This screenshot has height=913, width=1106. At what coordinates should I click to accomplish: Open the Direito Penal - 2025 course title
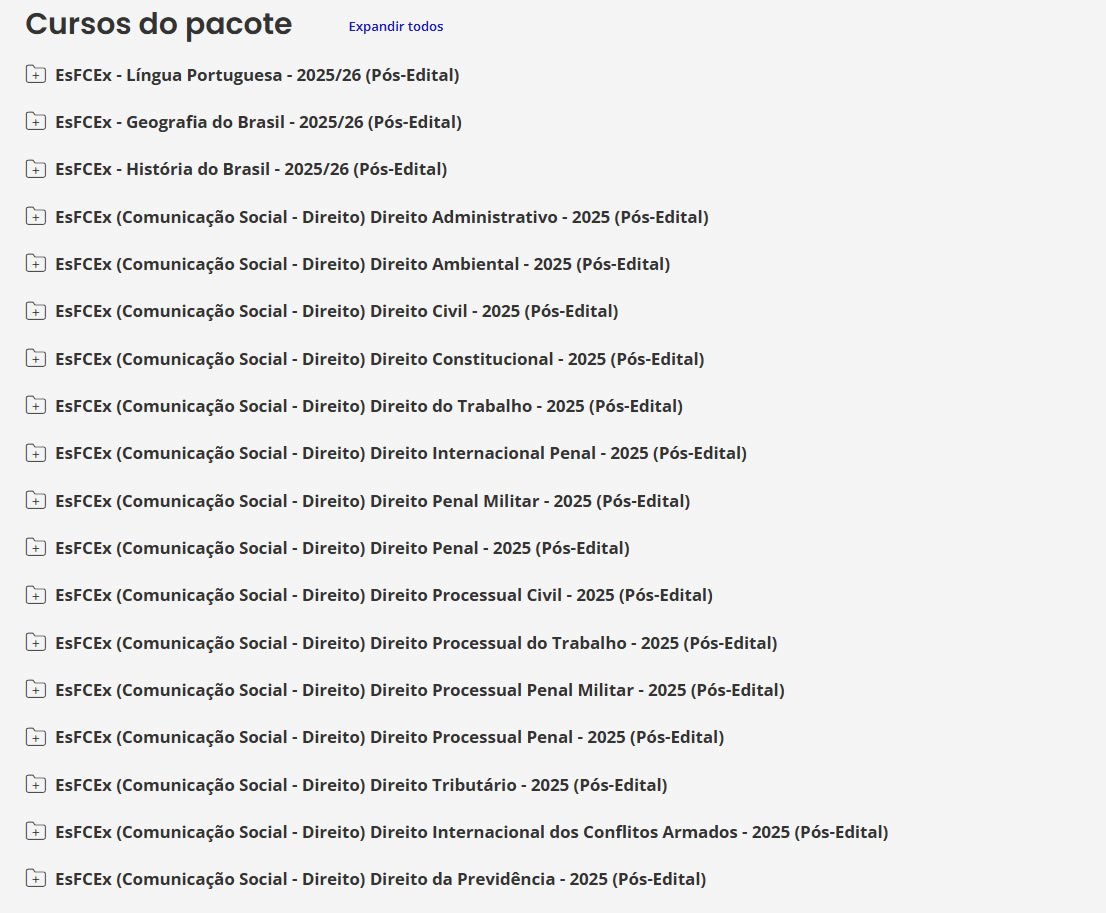point(342,548)
